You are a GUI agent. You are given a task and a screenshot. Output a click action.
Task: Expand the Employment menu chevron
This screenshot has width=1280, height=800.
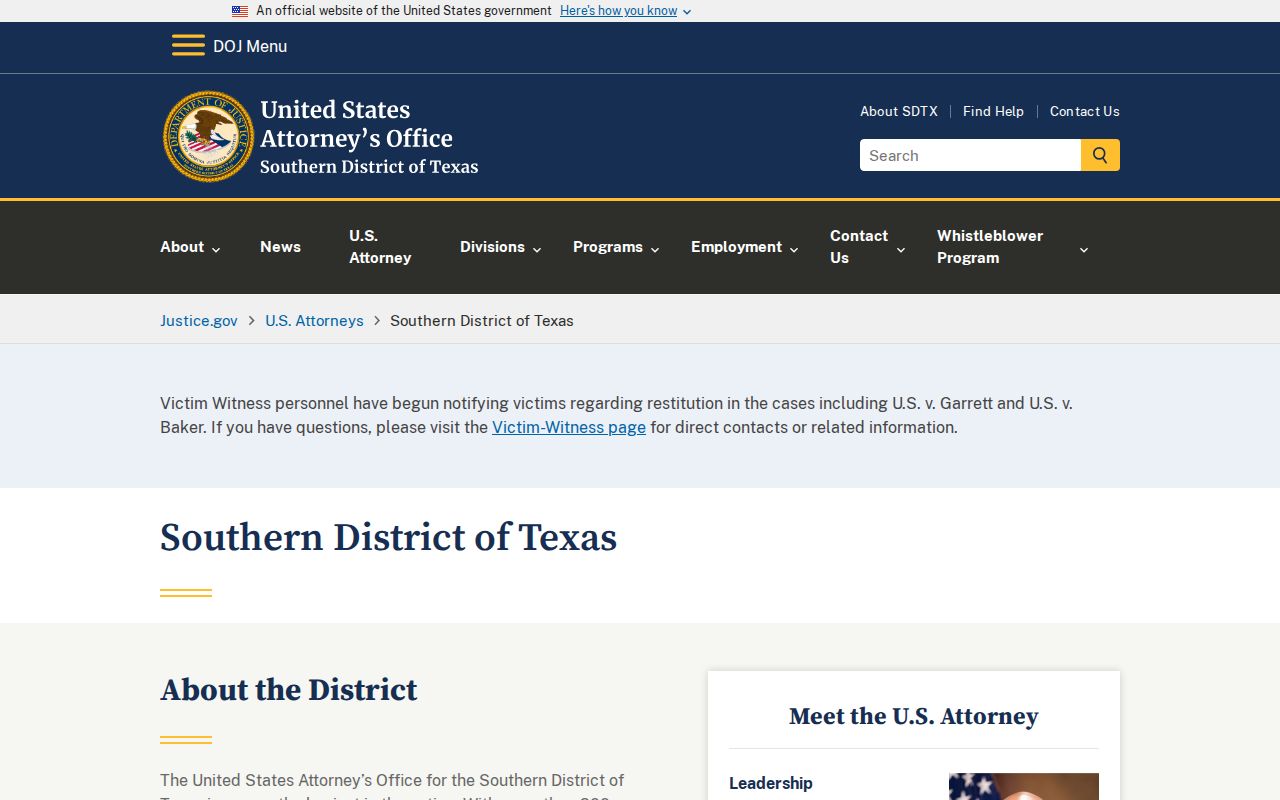click(794, 249)
